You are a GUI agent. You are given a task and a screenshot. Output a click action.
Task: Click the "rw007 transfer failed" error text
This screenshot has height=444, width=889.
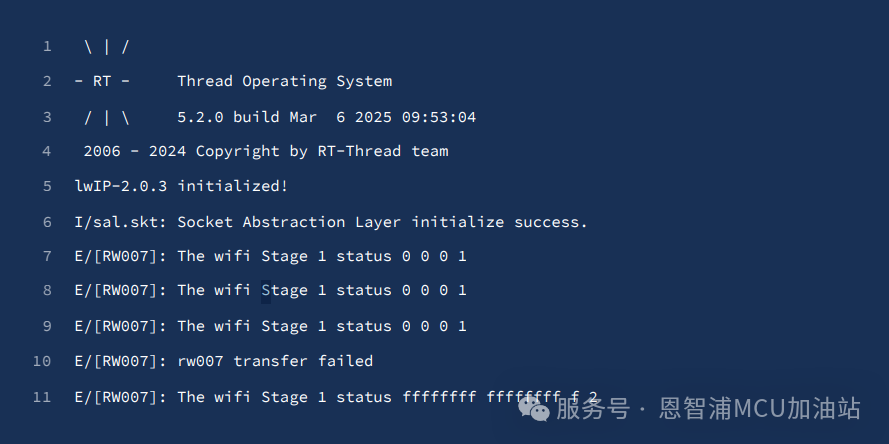pos(275,361)
